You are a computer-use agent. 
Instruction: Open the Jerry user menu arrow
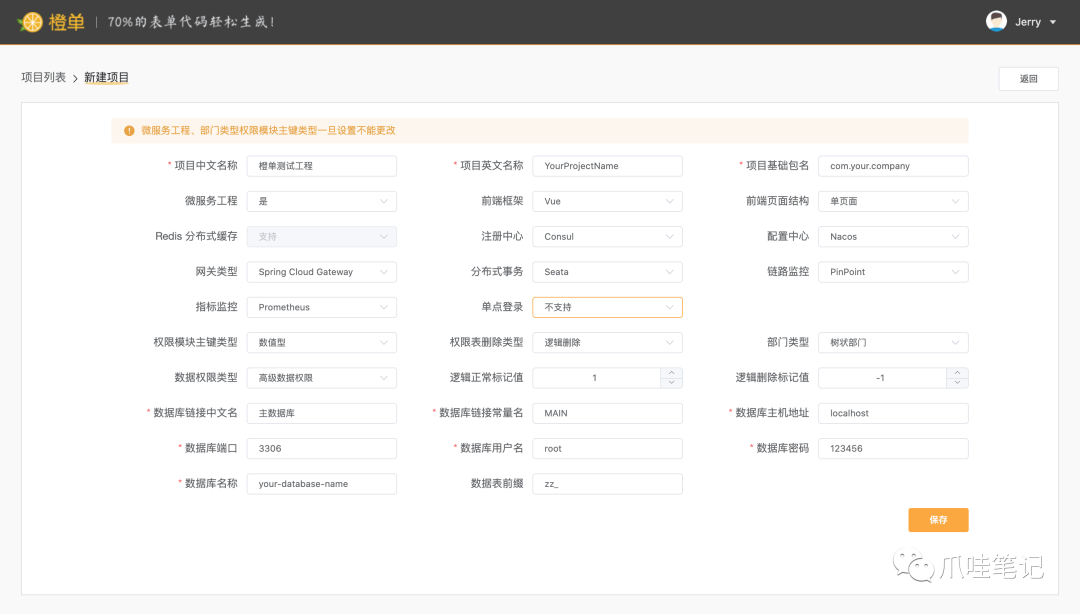click(x=1053, y=22)
